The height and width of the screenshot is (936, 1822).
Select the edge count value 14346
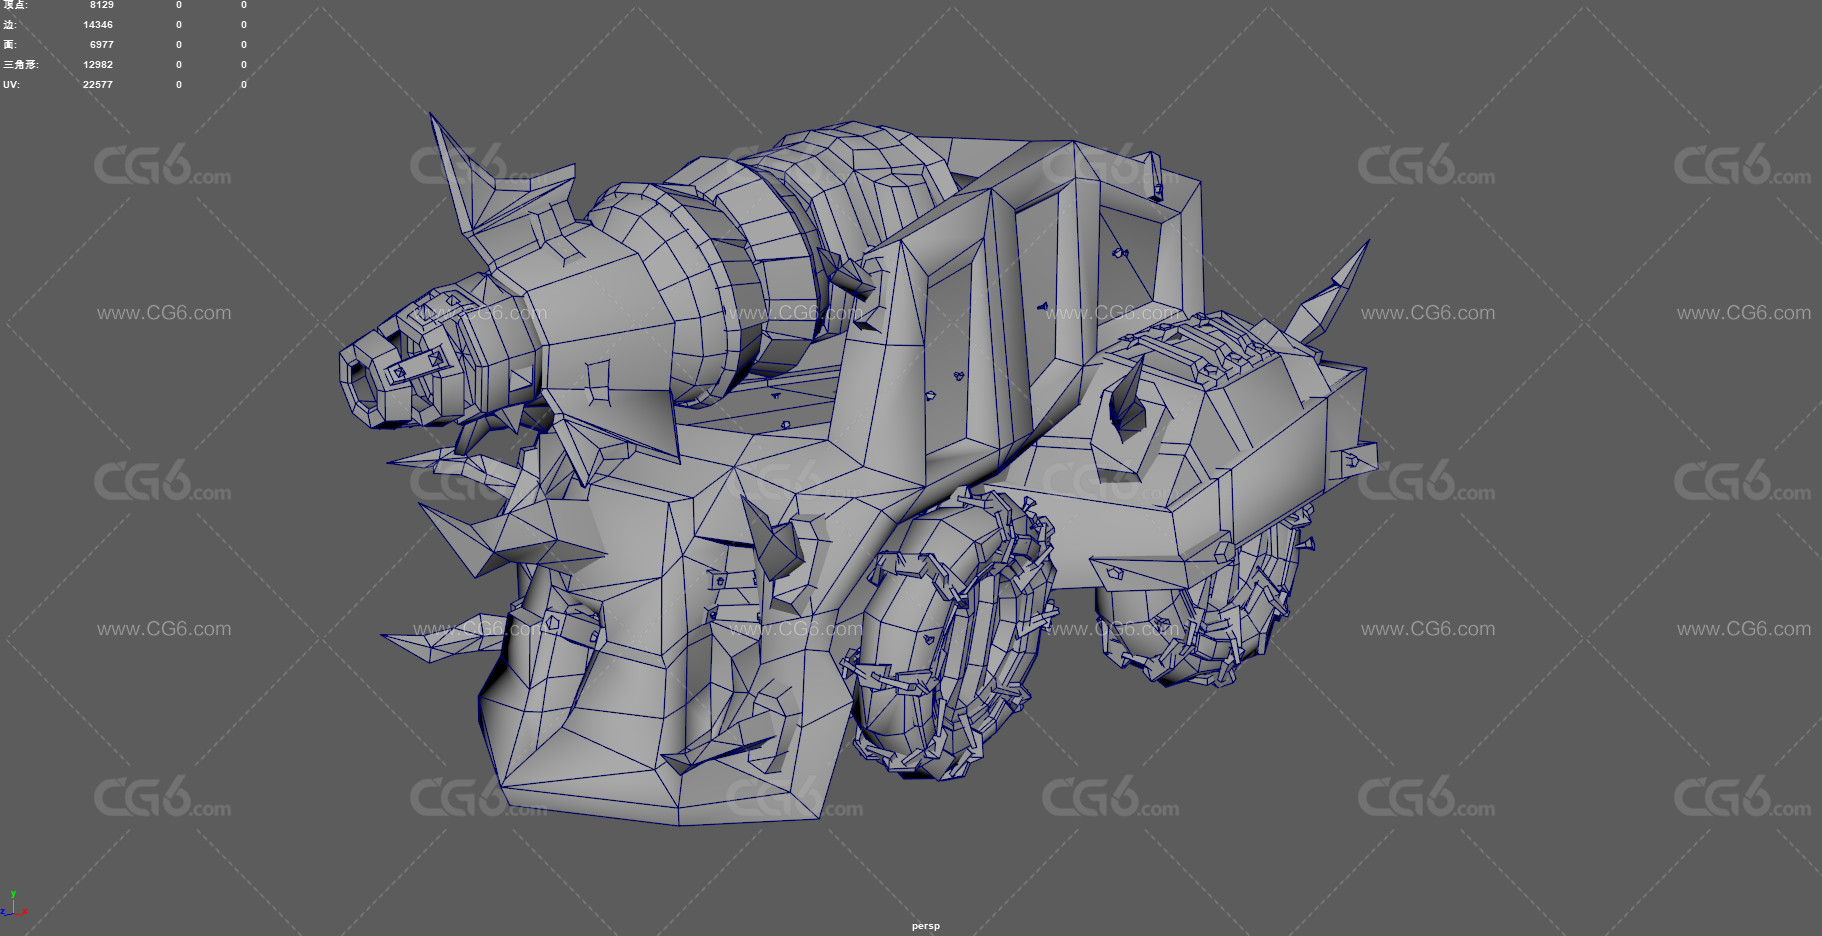point(98,25)
